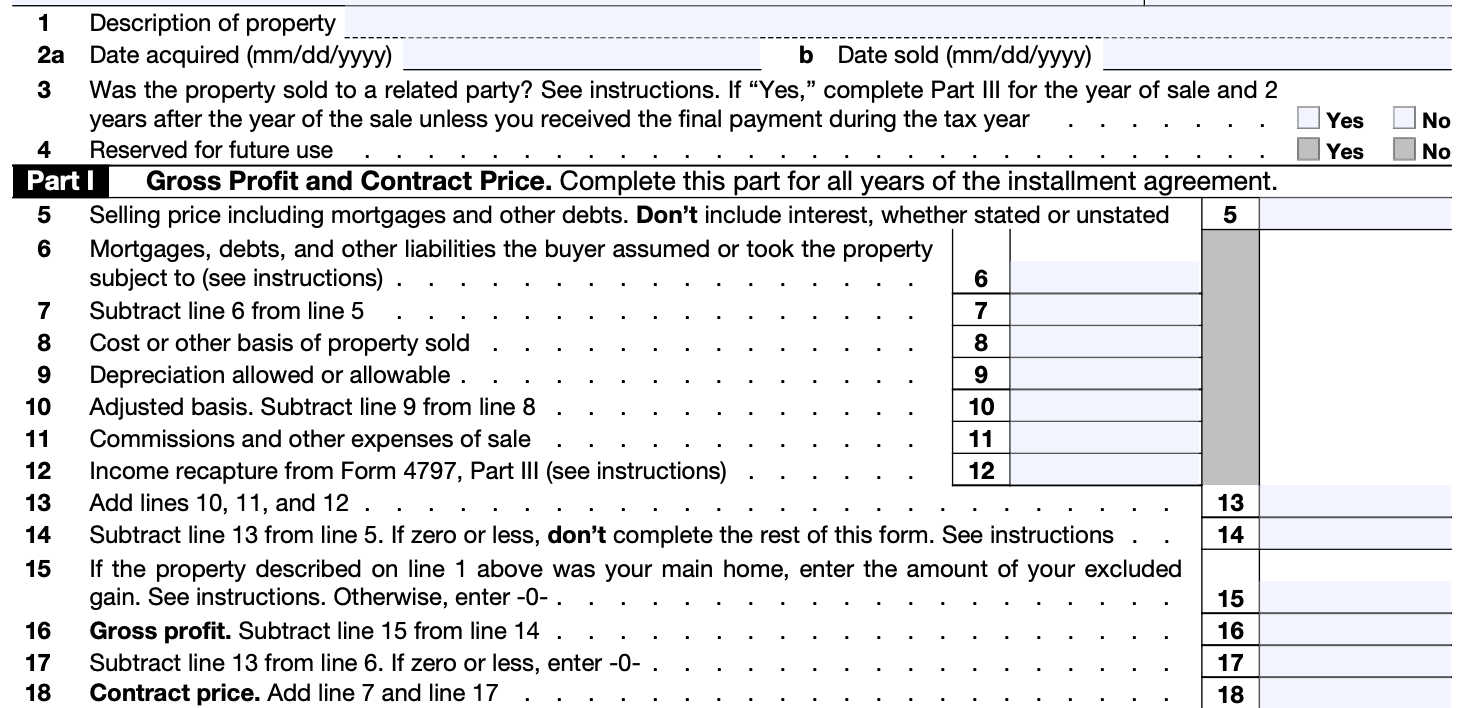Viewport: 1472px width, 708px height.
Task: Select line 6 mortgages and debts field
Action: pos(1105,278)
